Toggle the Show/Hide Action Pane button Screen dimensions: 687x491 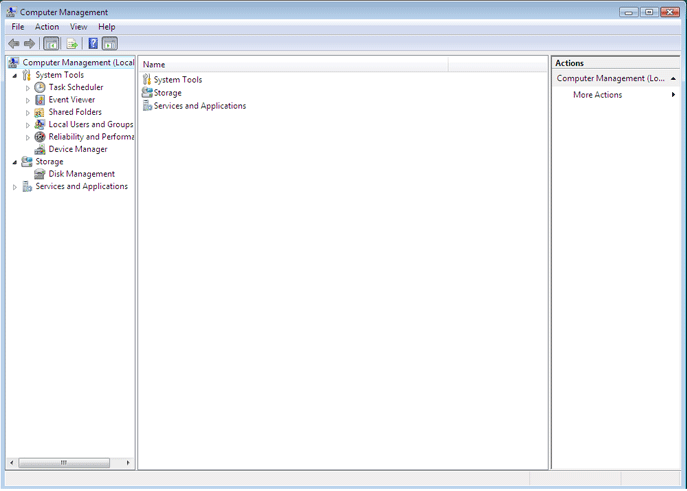(x=110, y=43)
